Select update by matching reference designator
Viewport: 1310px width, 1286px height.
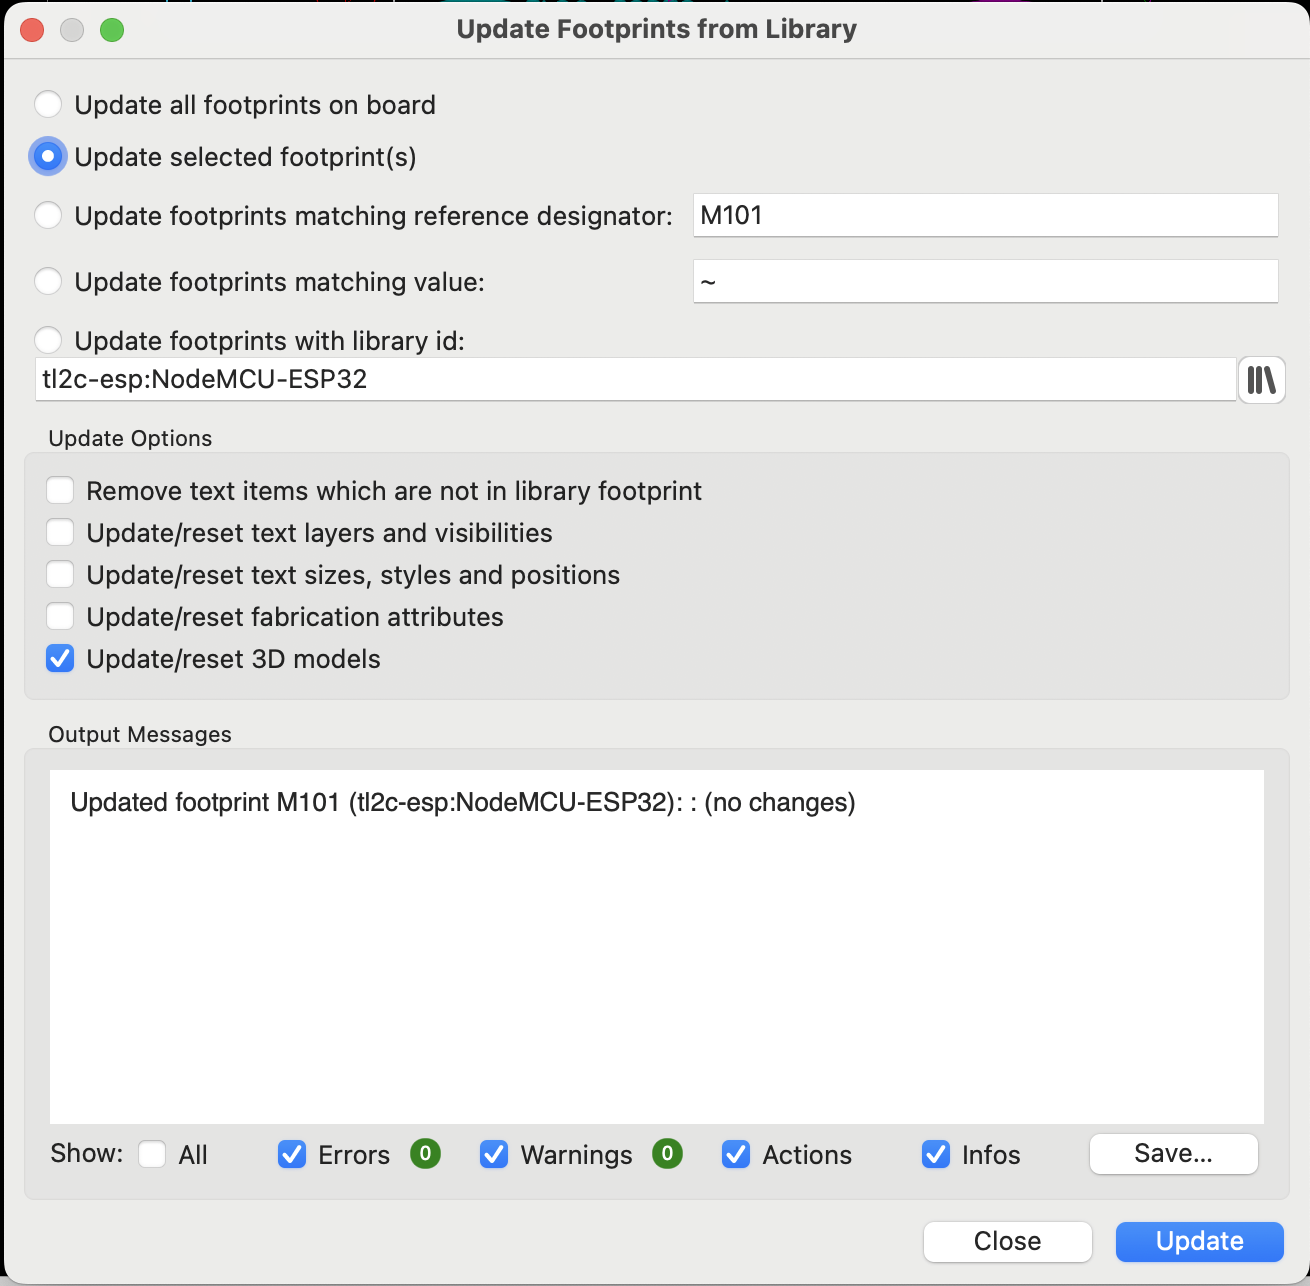[x=48, y=216]
